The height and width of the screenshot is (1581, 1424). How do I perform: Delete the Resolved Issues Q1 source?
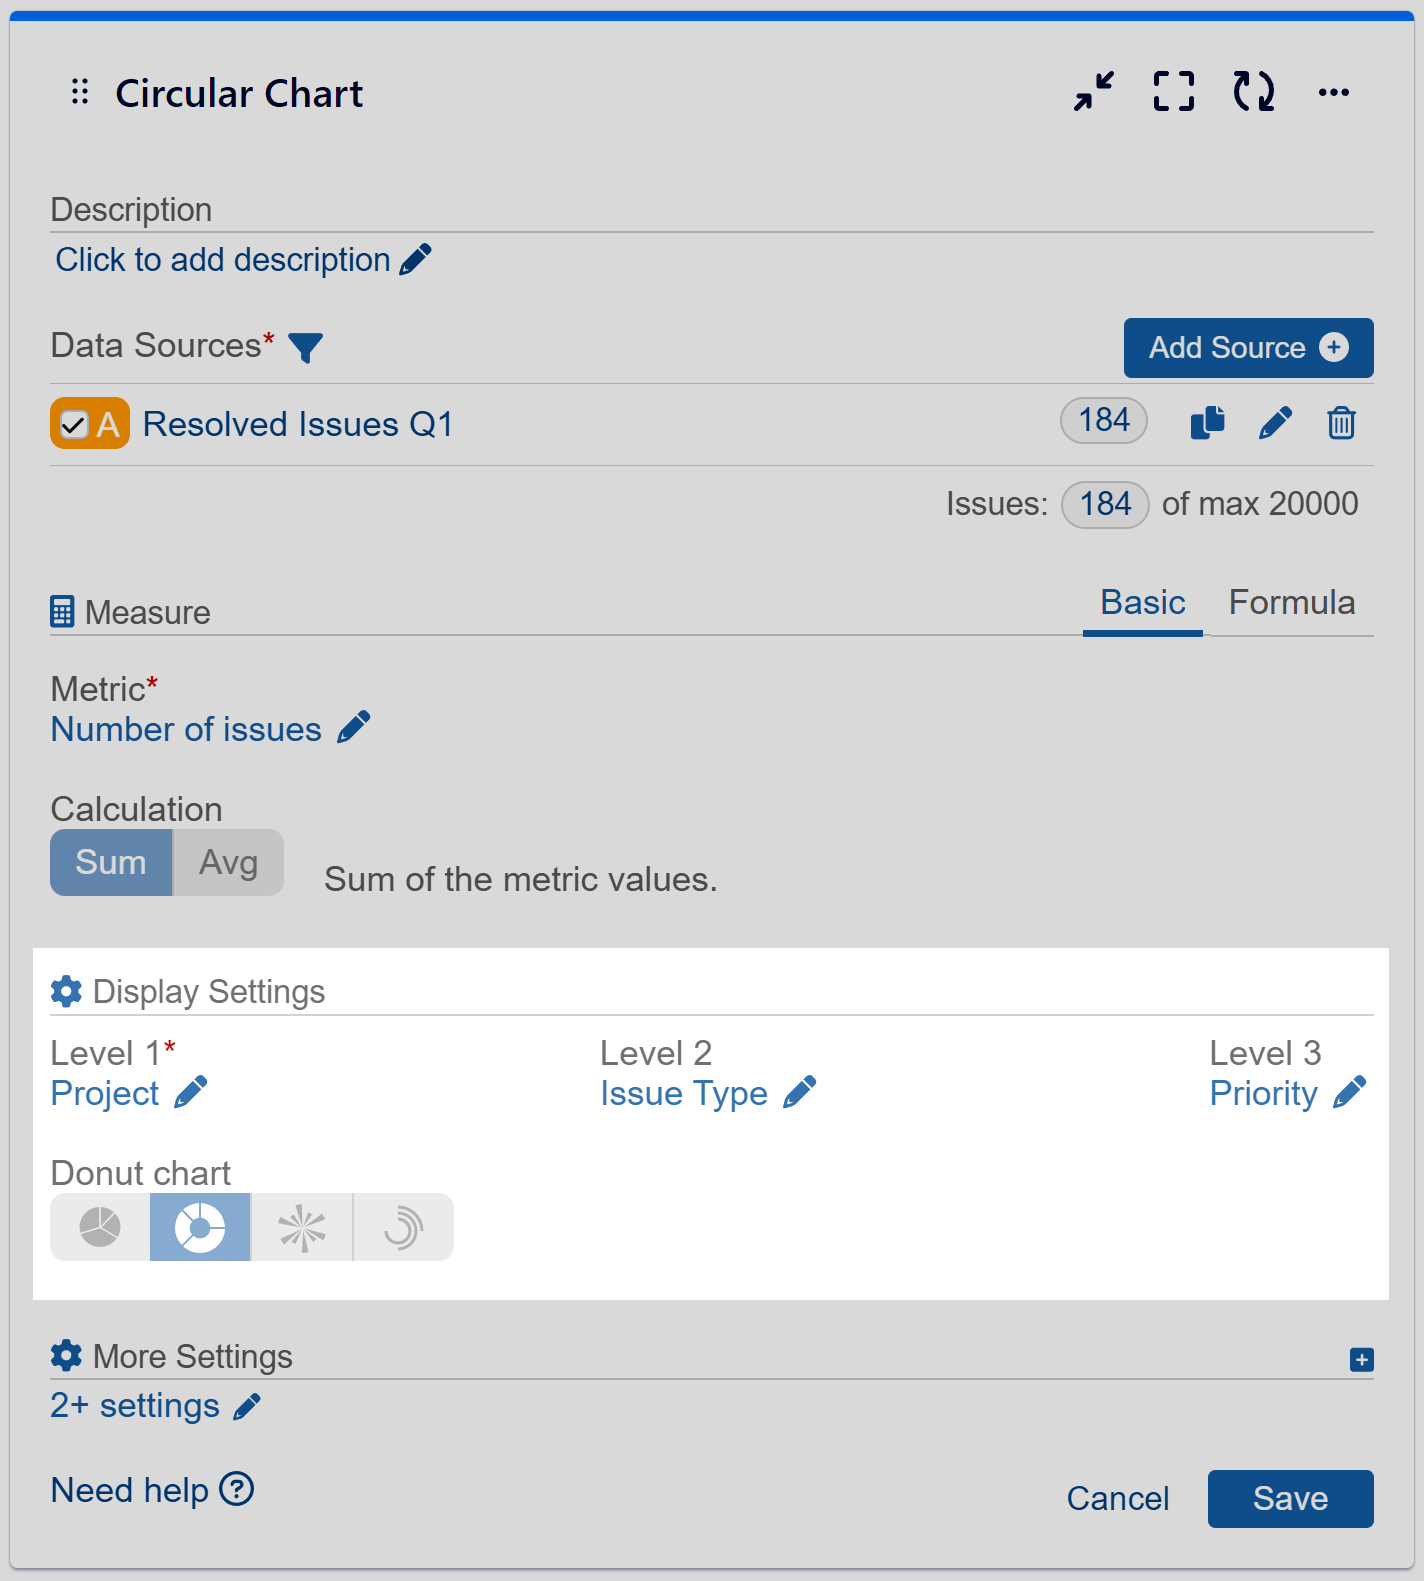[x=1341, y=423]
